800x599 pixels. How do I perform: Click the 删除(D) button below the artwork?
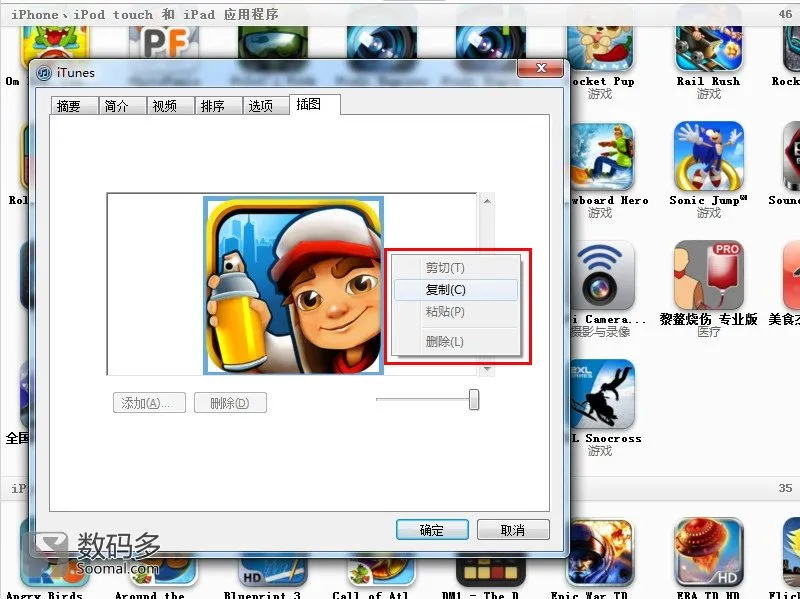coord(230,403)
